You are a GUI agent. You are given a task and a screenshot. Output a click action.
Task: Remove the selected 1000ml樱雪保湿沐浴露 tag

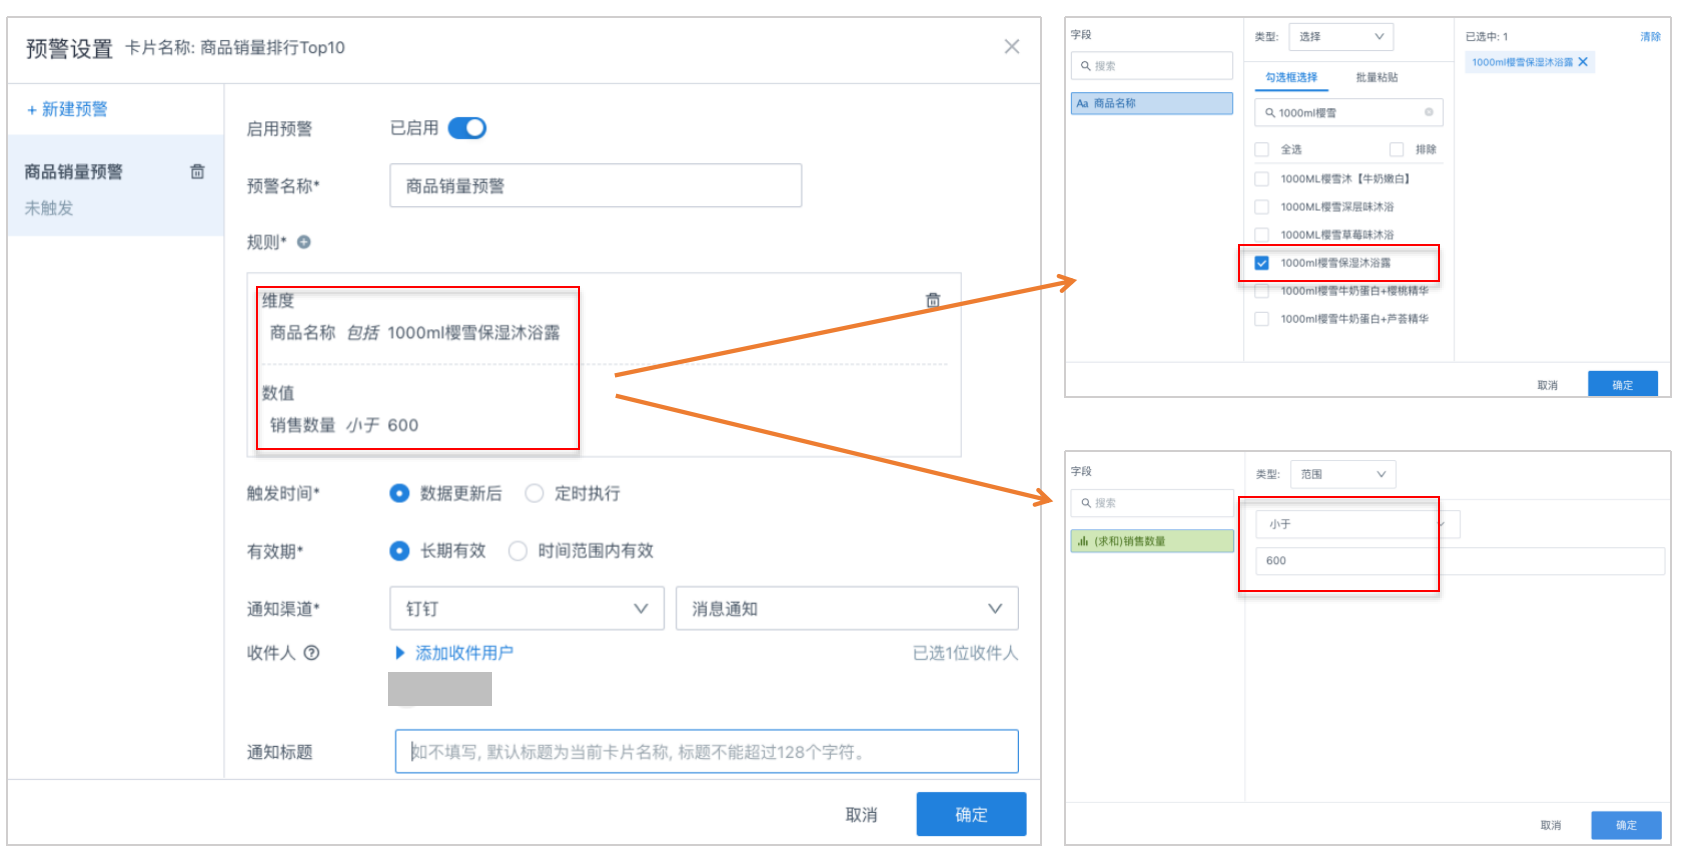point(1583,62)
